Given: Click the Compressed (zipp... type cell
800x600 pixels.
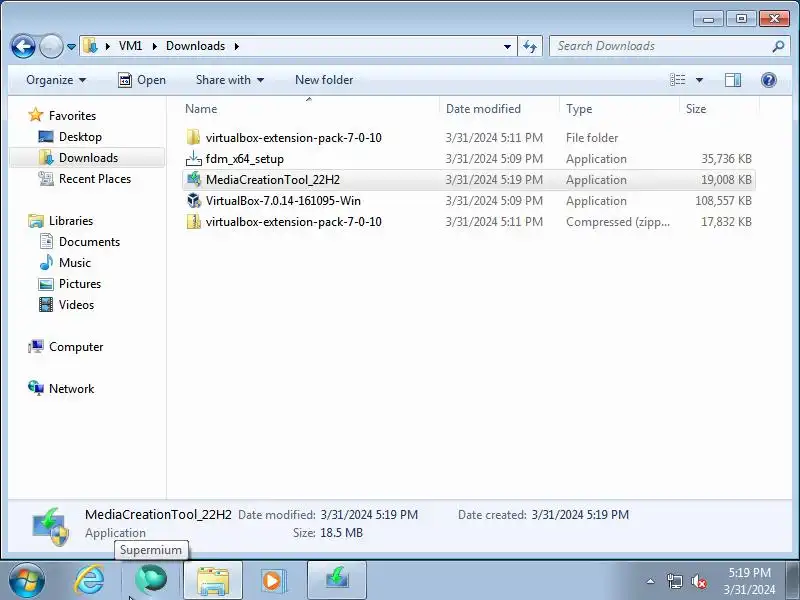Looking at the screenshot, I should click(617, 222).
